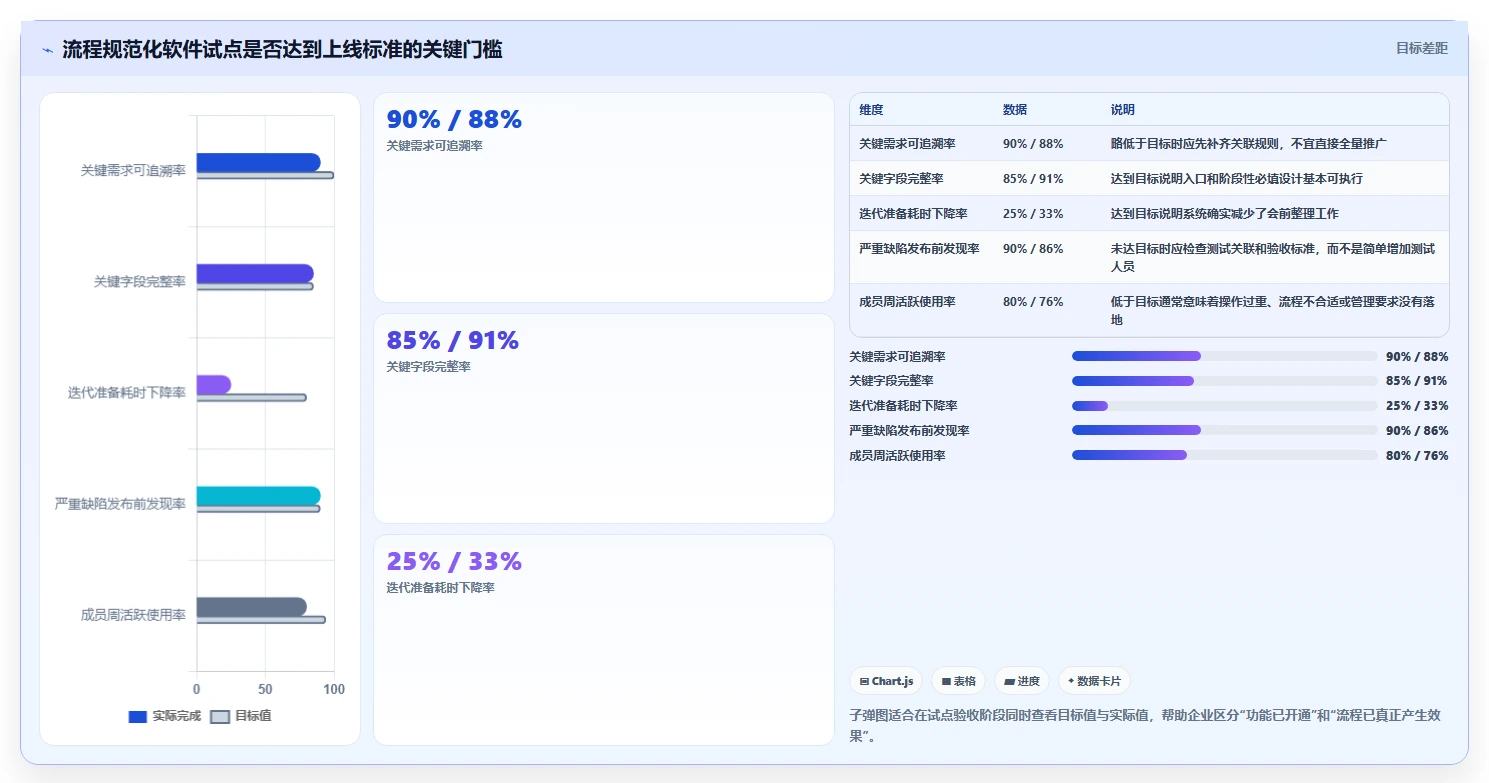
Task: Select the 数据卡片 tag
Action: [1094, 681]
